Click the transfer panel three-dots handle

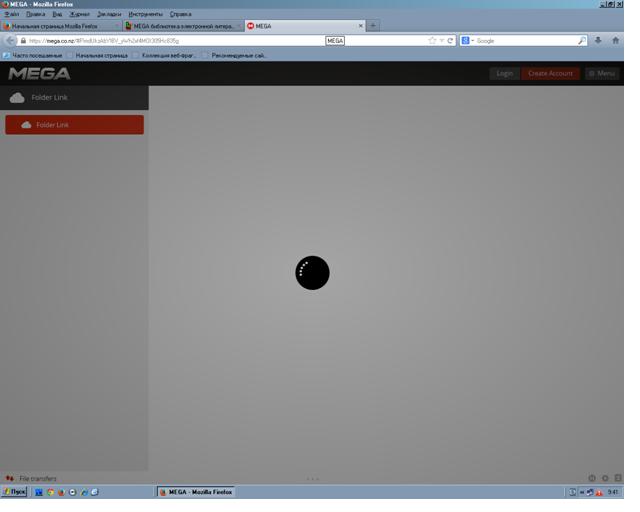tap(313, 479)
